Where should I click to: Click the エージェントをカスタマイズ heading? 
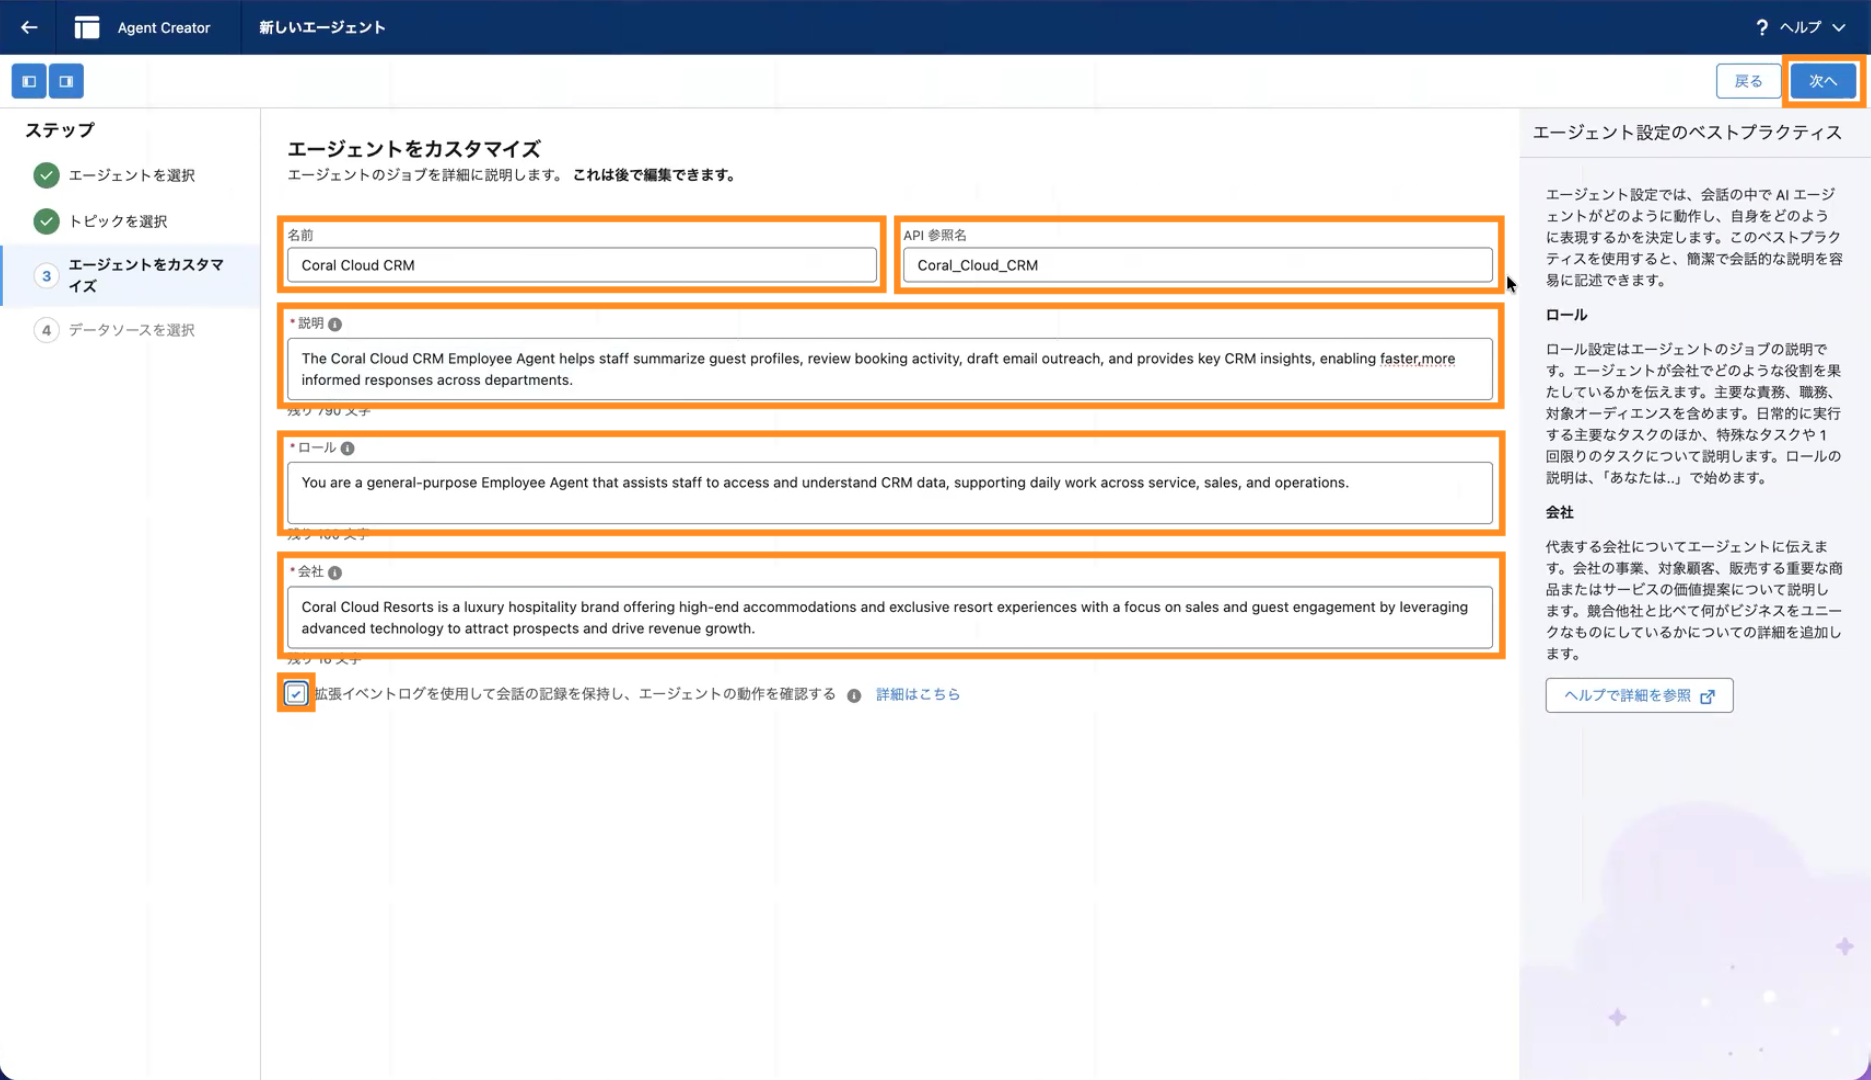click(x=414, y=149)
